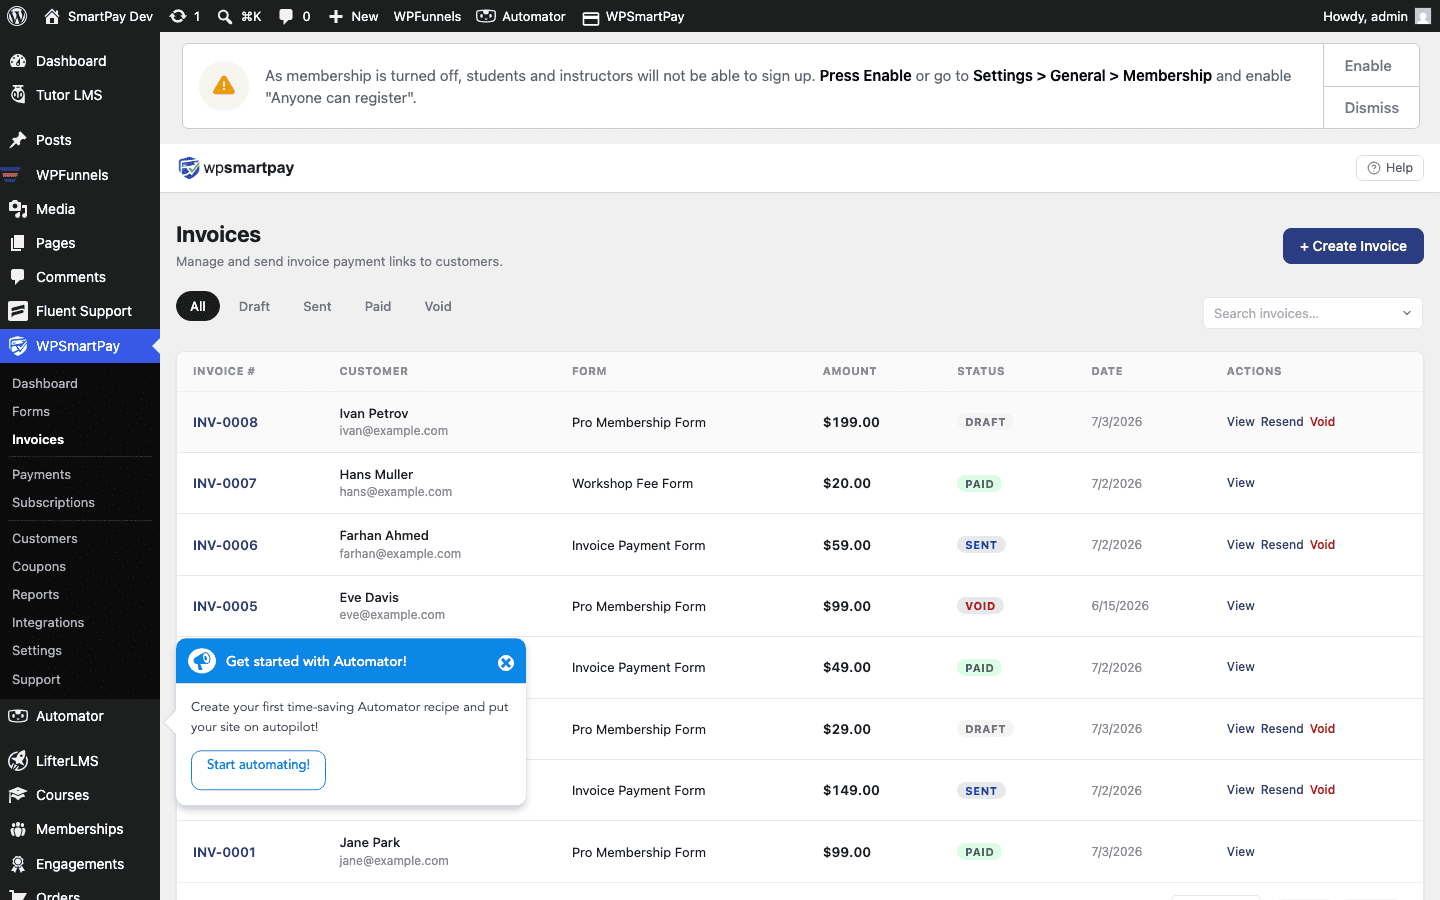Viewport: 1440px width, 900px height.
Task: Void invoice INV-0008
Action: (1322, 422)
